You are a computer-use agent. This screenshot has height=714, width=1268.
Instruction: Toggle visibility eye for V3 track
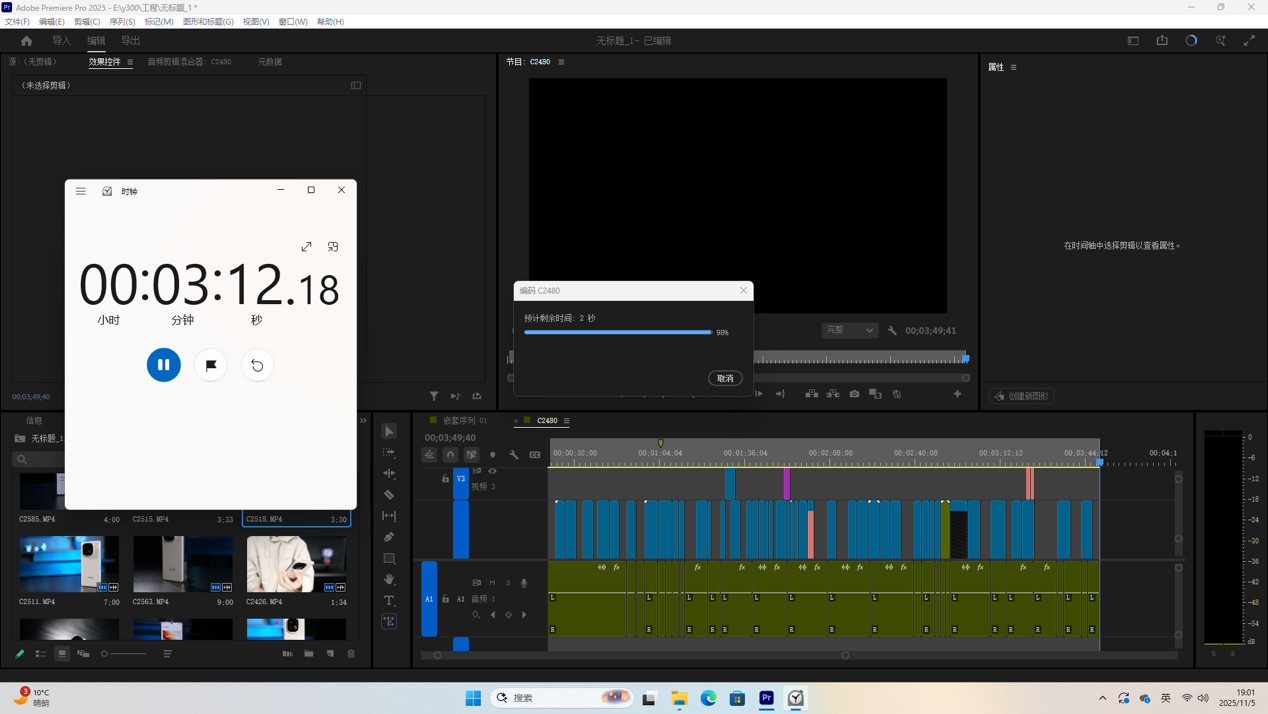(x=492, y=471)
